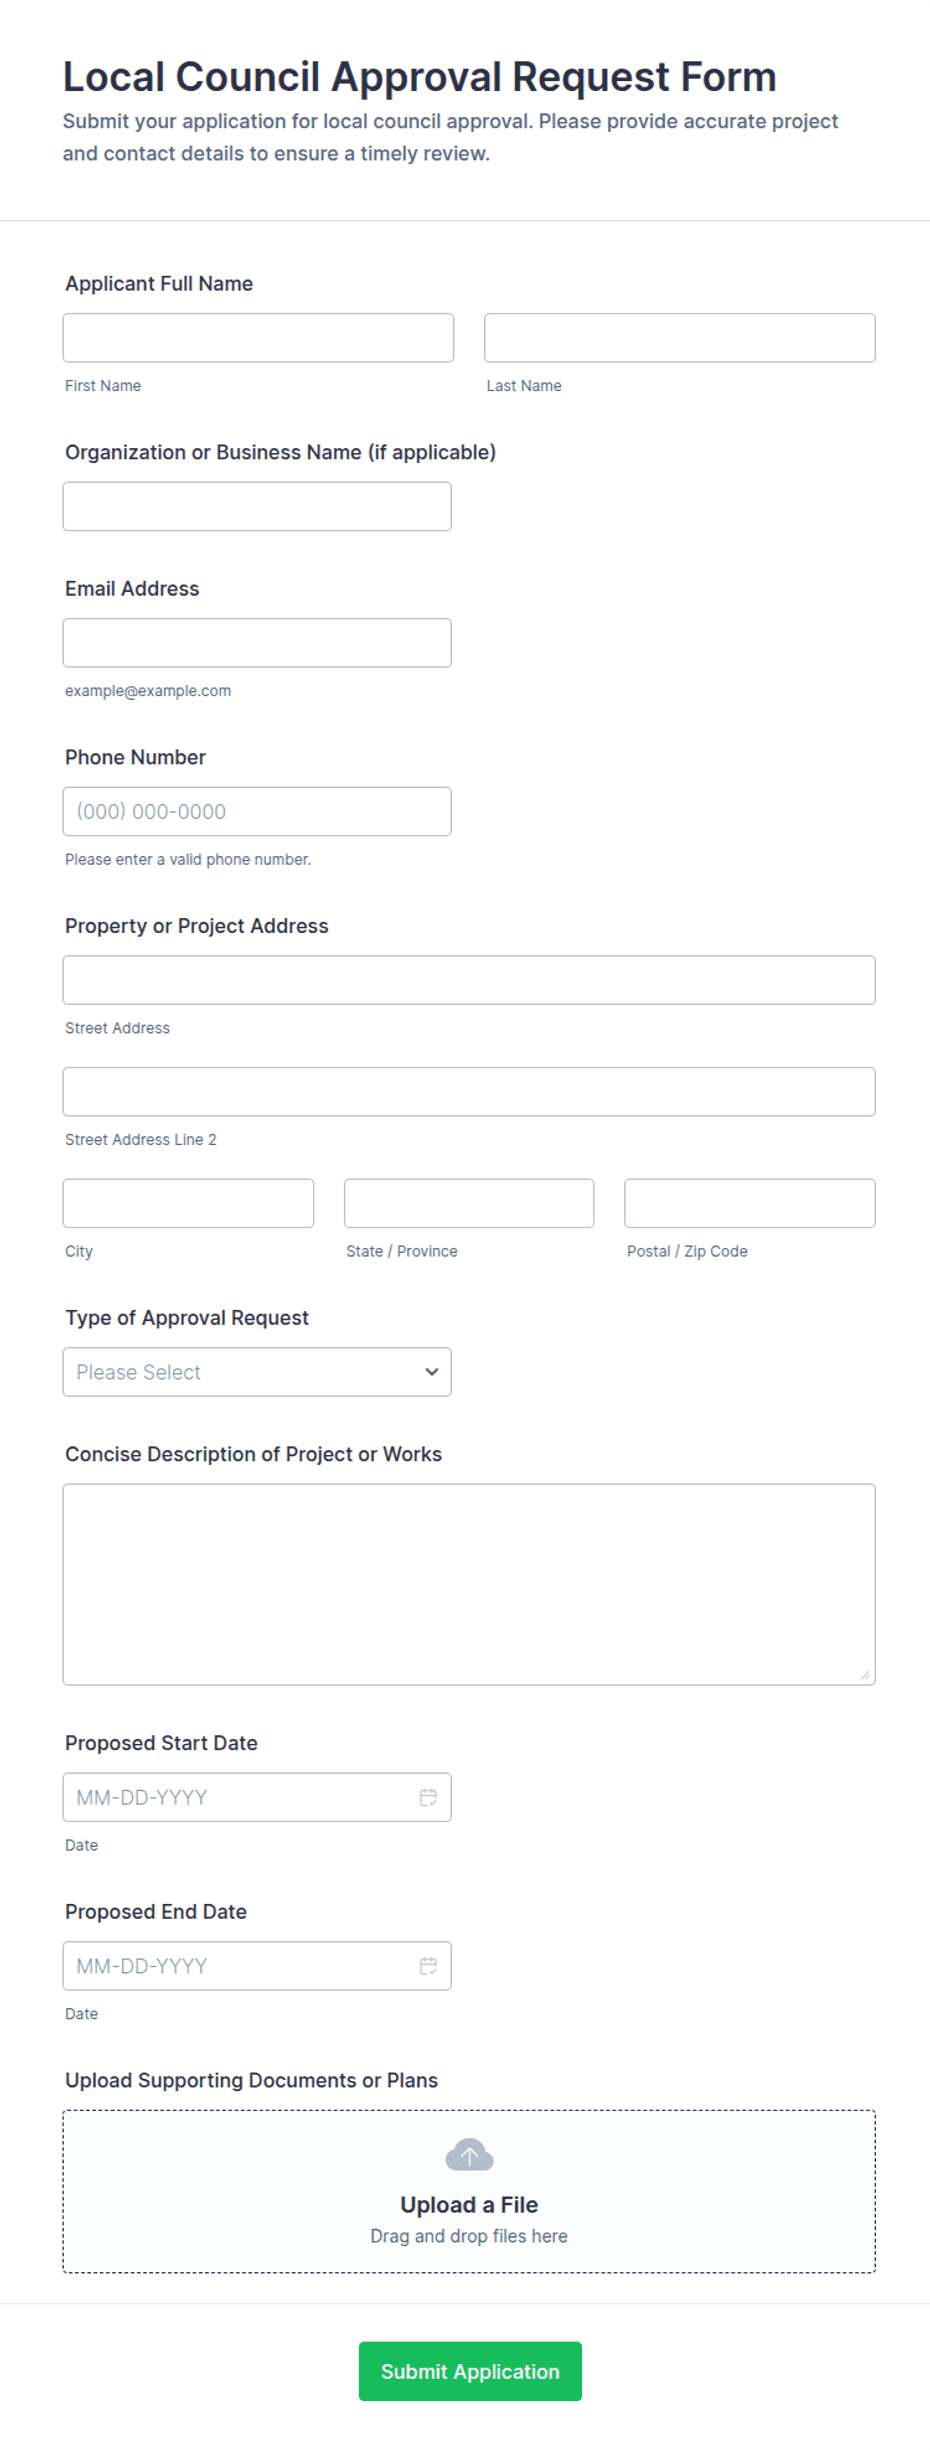Click the Street Address field
The image size is (930, 2450).
(x=469, y=980)
